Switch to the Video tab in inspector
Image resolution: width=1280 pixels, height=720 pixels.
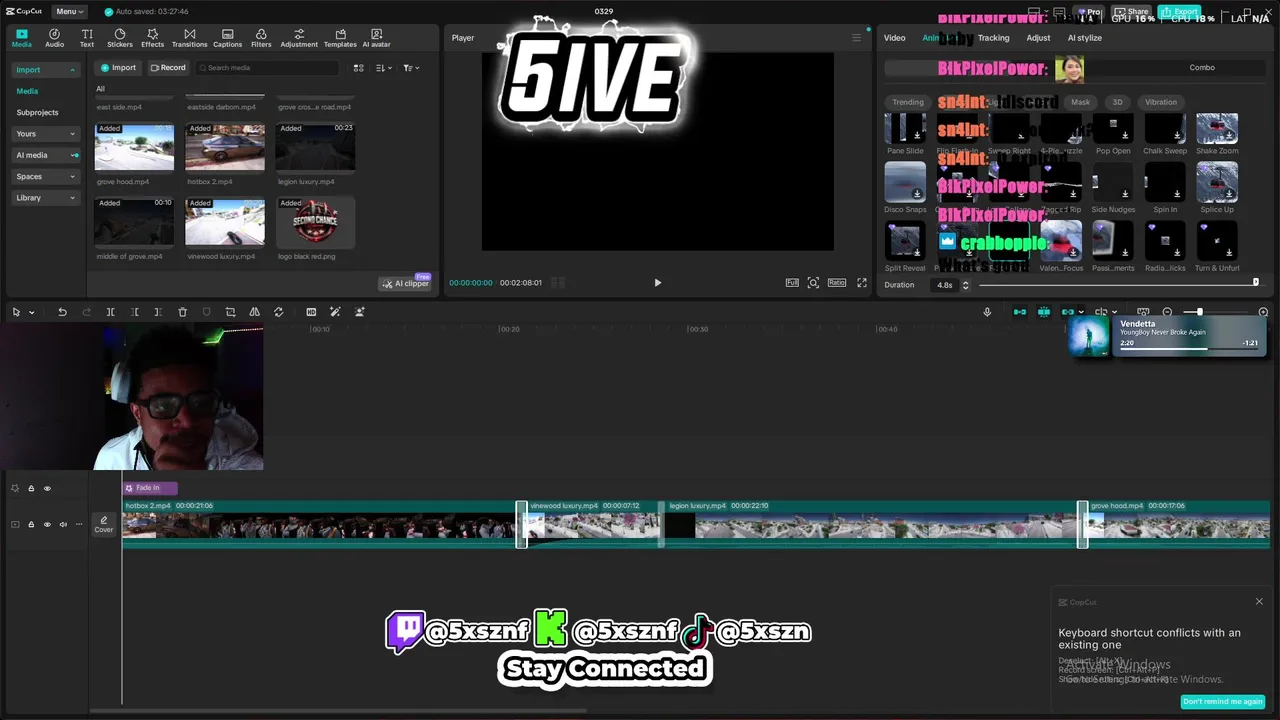895,38
